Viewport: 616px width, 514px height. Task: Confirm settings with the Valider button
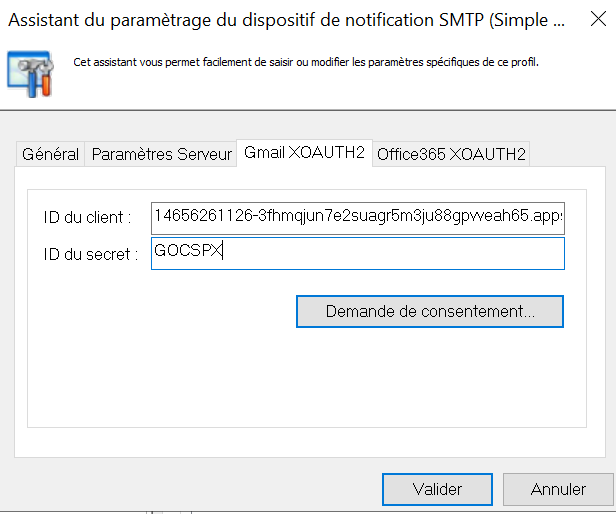[437, 489]
